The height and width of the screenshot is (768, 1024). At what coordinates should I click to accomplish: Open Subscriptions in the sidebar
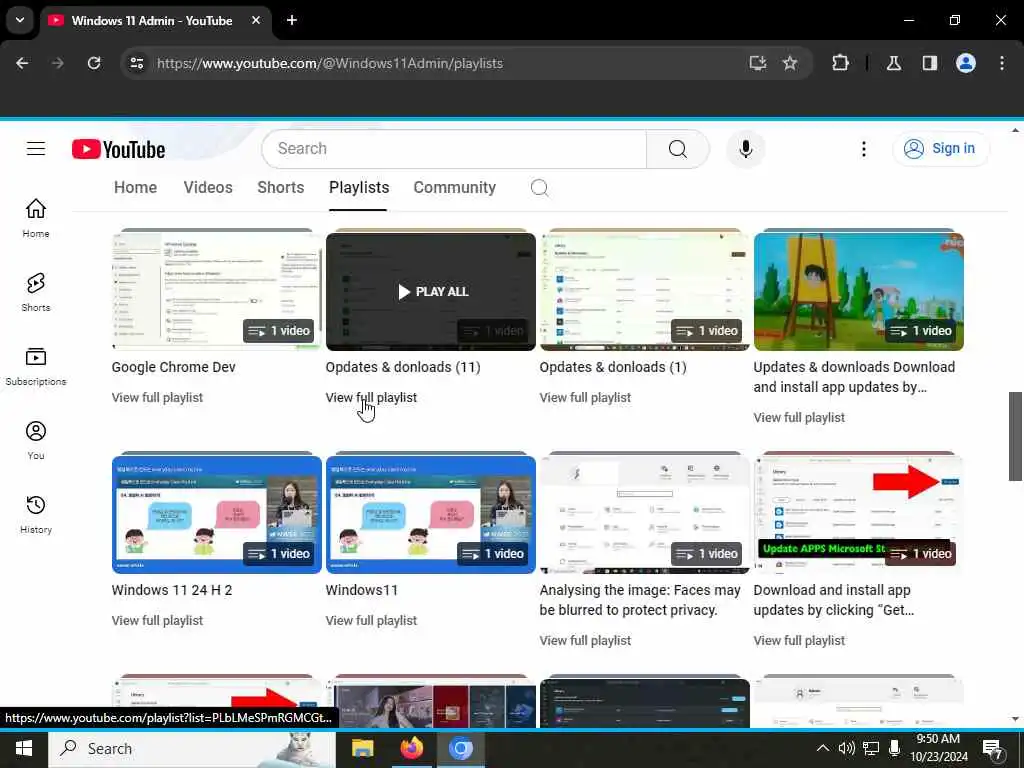point(36,366)
